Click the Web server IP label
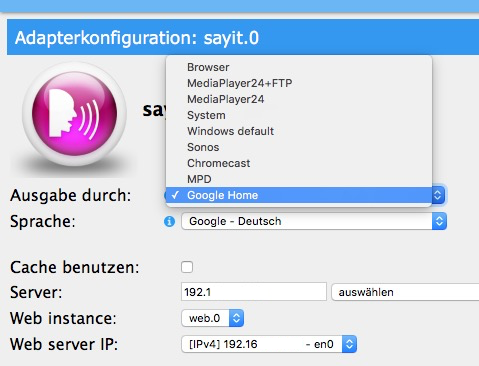 (x=64, y=344)
